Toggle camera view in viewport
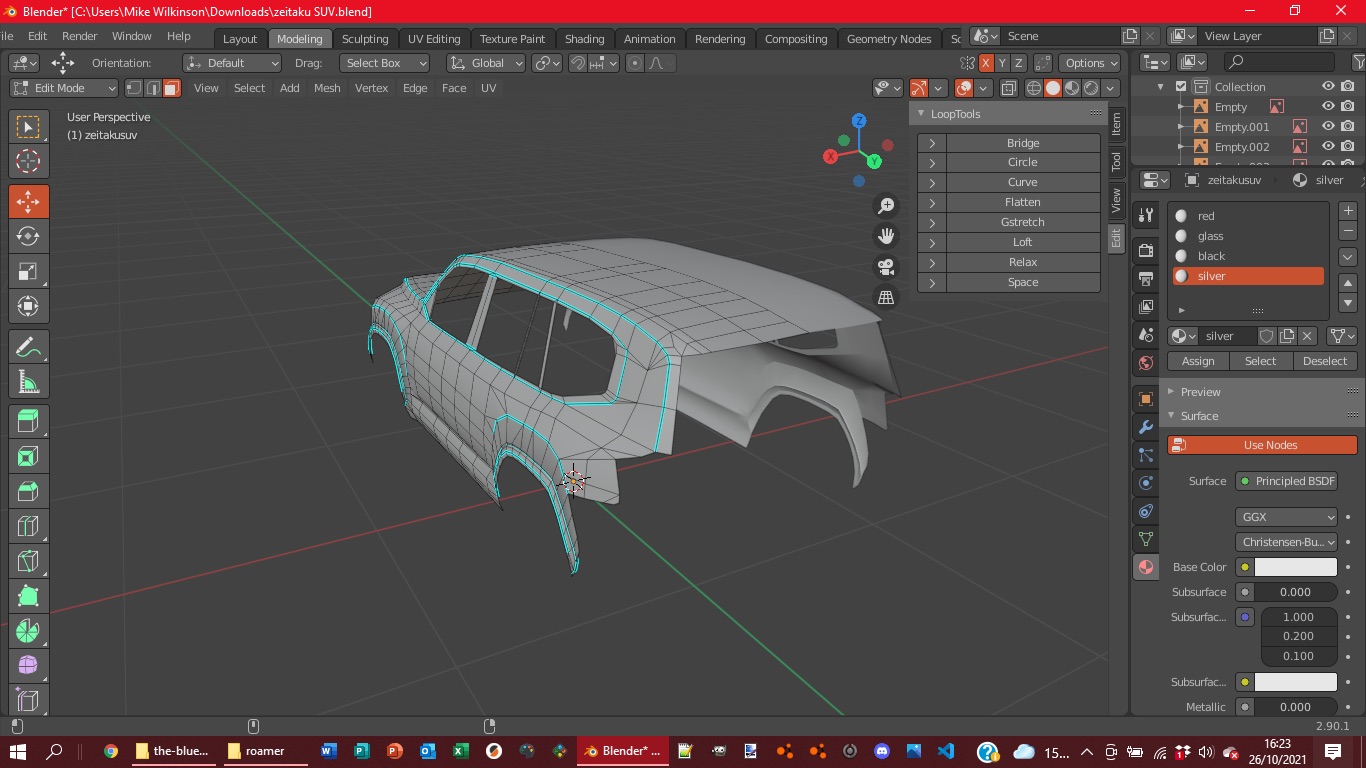Screen dimensions: 1366x768 tap(886, 267)
